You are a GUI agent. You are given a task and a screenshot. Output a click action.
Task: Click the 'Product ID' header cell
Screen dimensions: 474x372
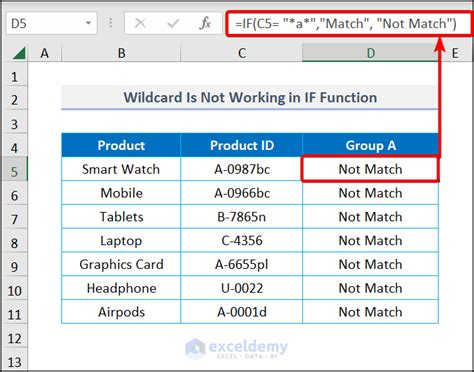click(x=242, y=145)
